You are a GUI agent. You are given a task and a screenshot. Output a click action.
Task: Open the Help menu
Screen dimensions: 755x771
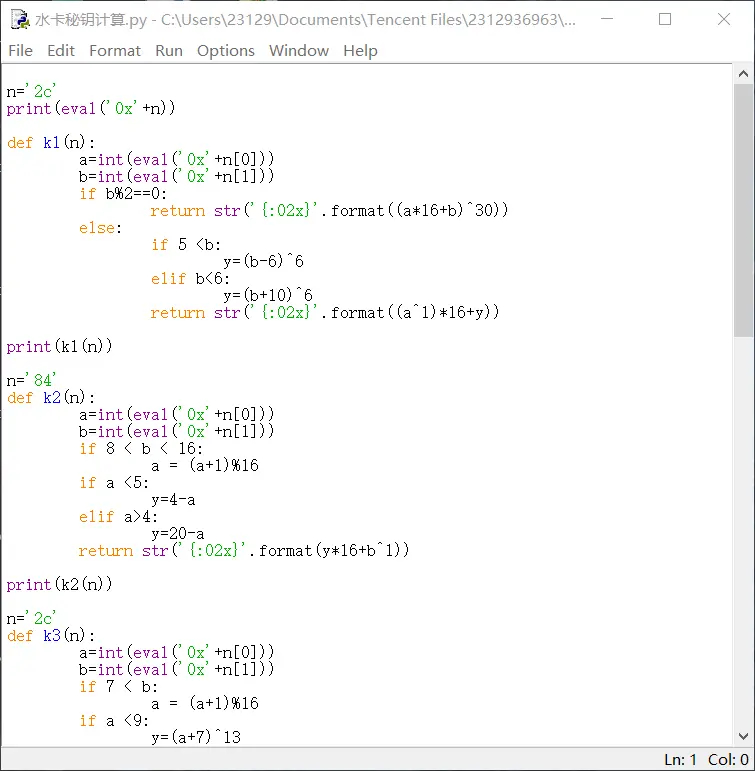pos(360,51)
